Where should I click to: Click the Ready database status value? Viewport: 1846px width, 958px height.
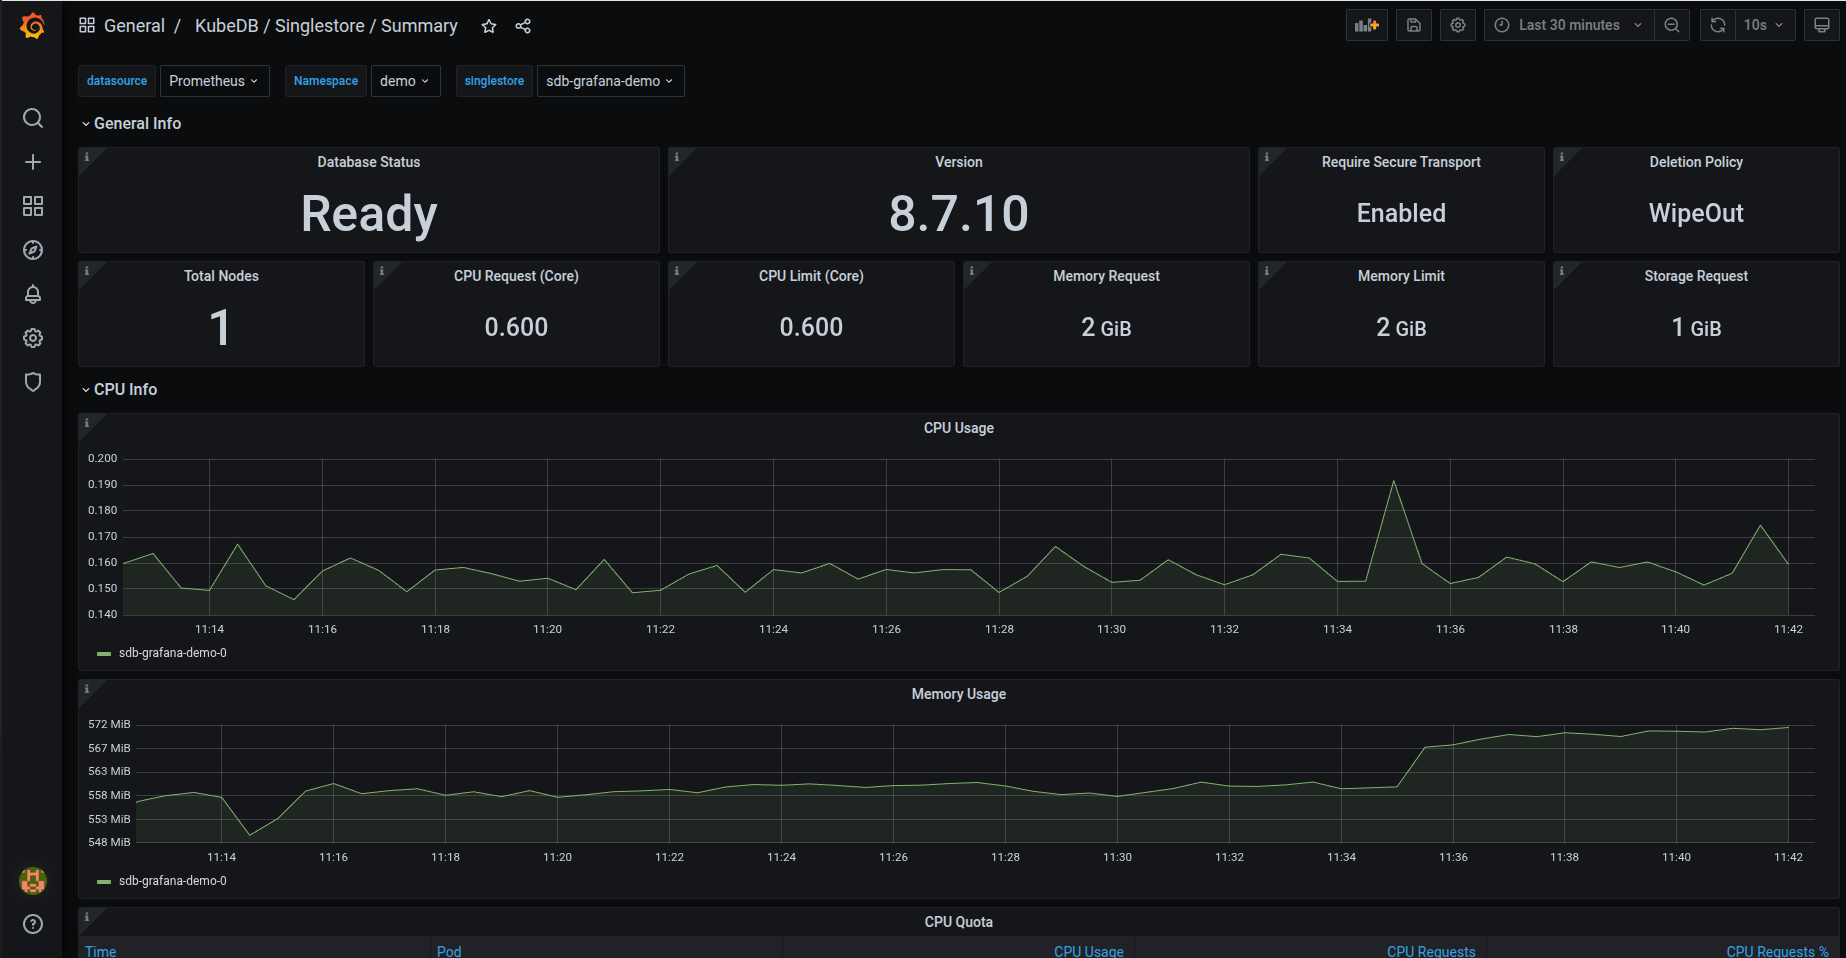click(x=369, y=214)
